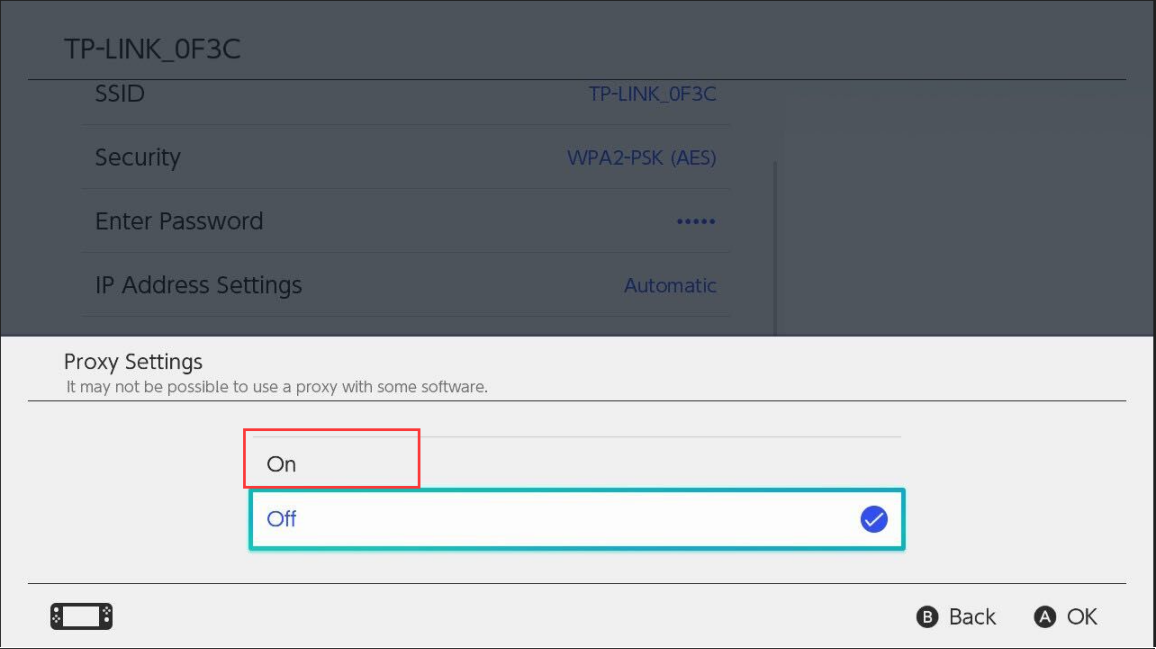1156x649 pixels.
Task: Click the WPA2-PSK (AES) security value
Action: tap(641, 158)
